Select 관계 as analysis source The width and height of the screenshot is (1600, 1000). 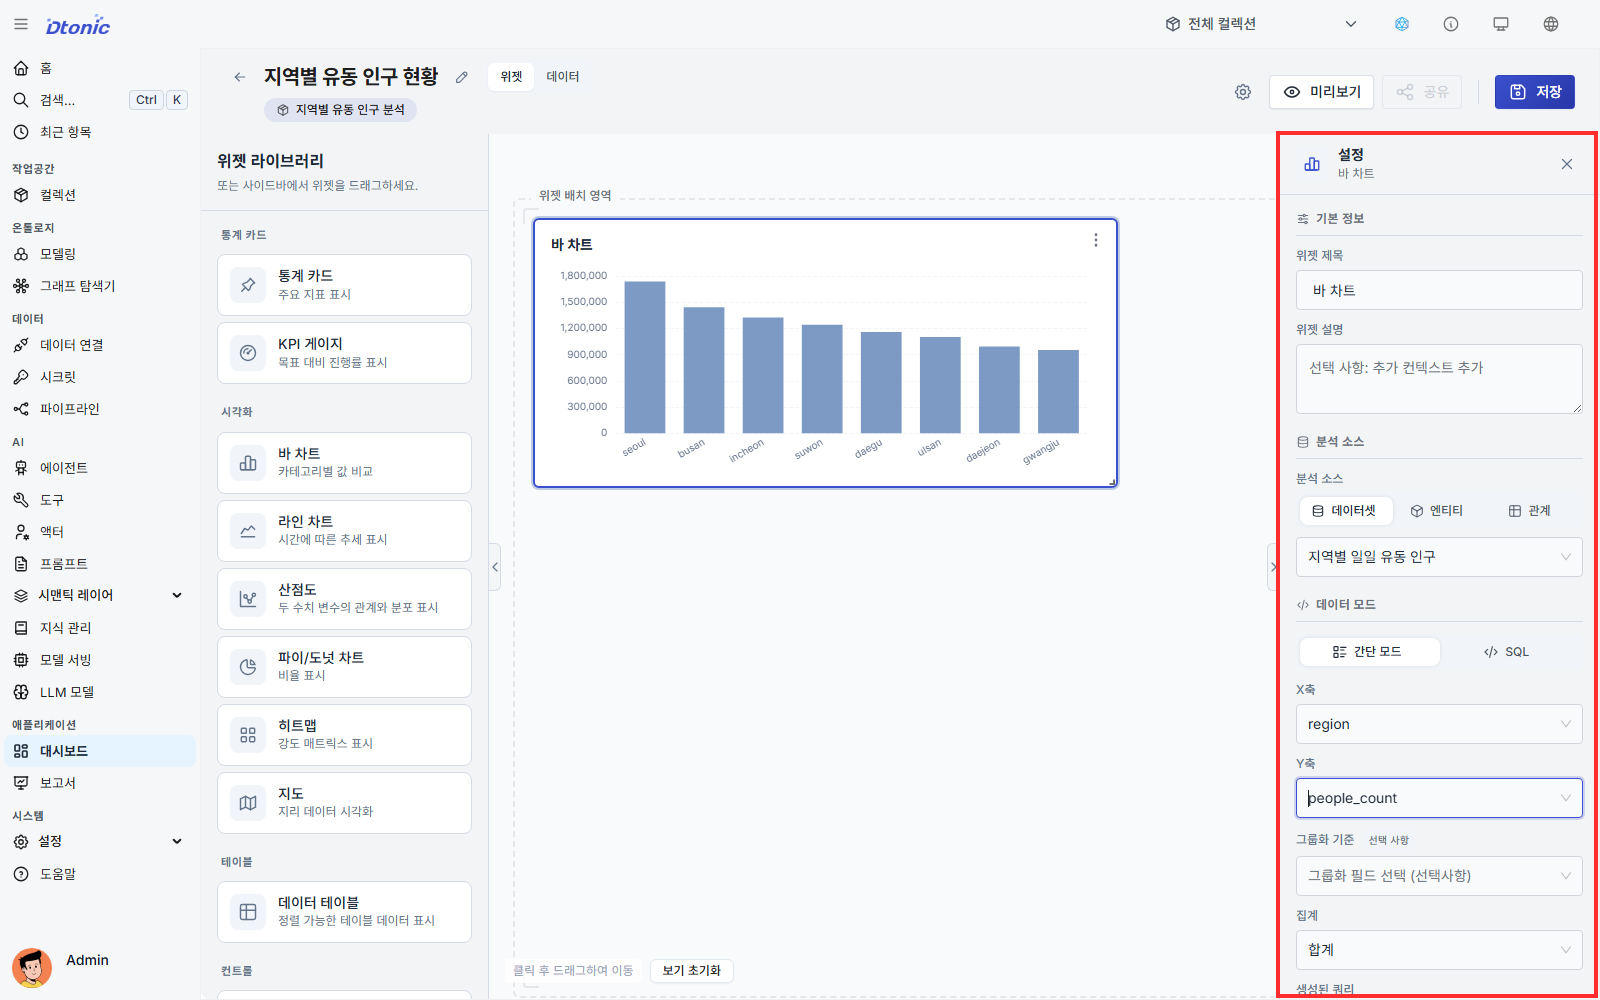[1529, 511]
